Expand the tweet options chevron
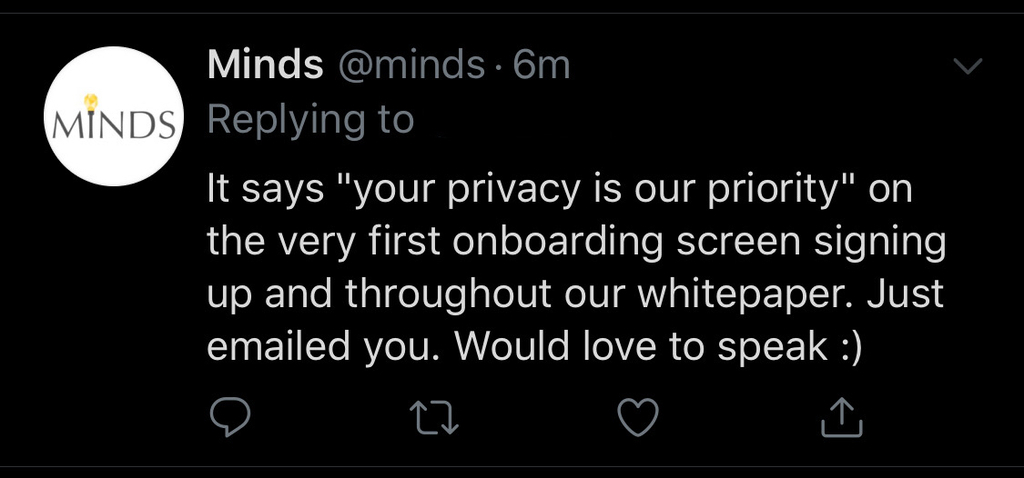This screenshot has width=1024, height=478. click(969, 67)
